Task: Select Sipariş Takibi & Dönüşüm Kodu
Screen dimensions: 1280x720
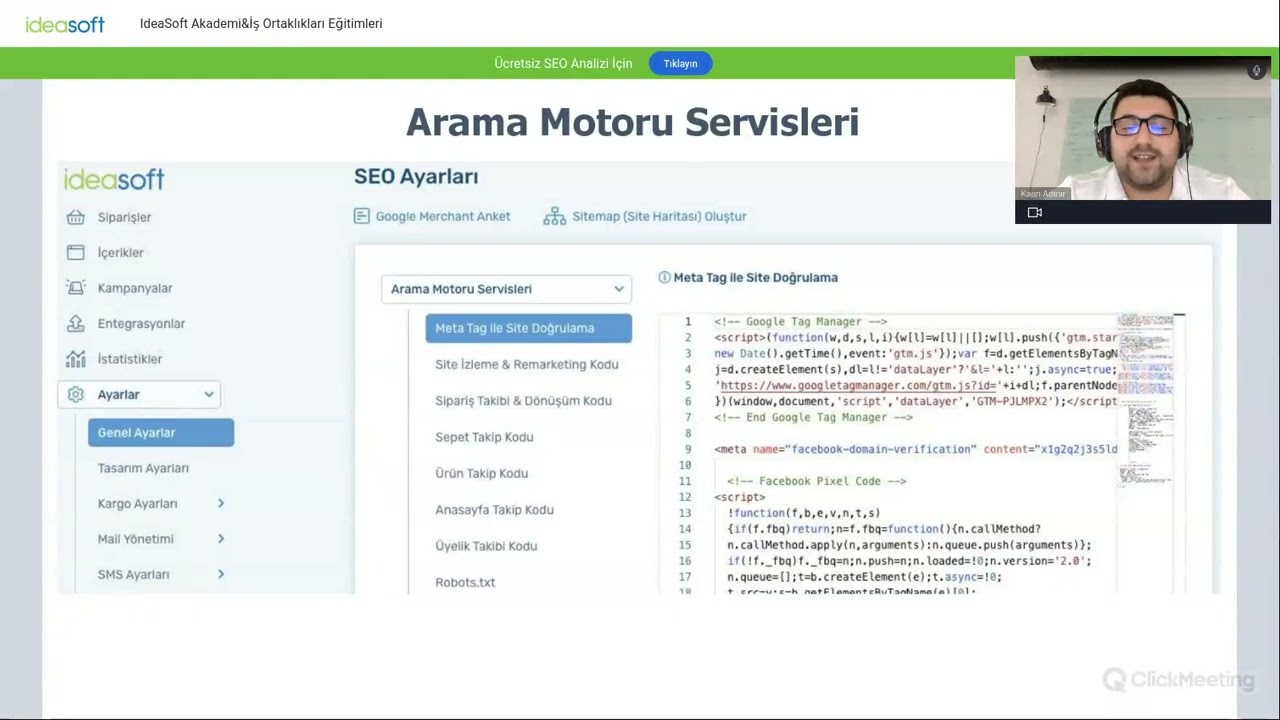Action: point(523,401)
